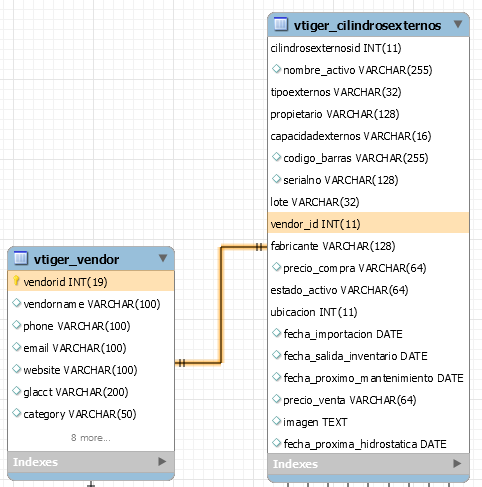Click the diamond icon next to serialno
The image size is (482, 487).
276,179
